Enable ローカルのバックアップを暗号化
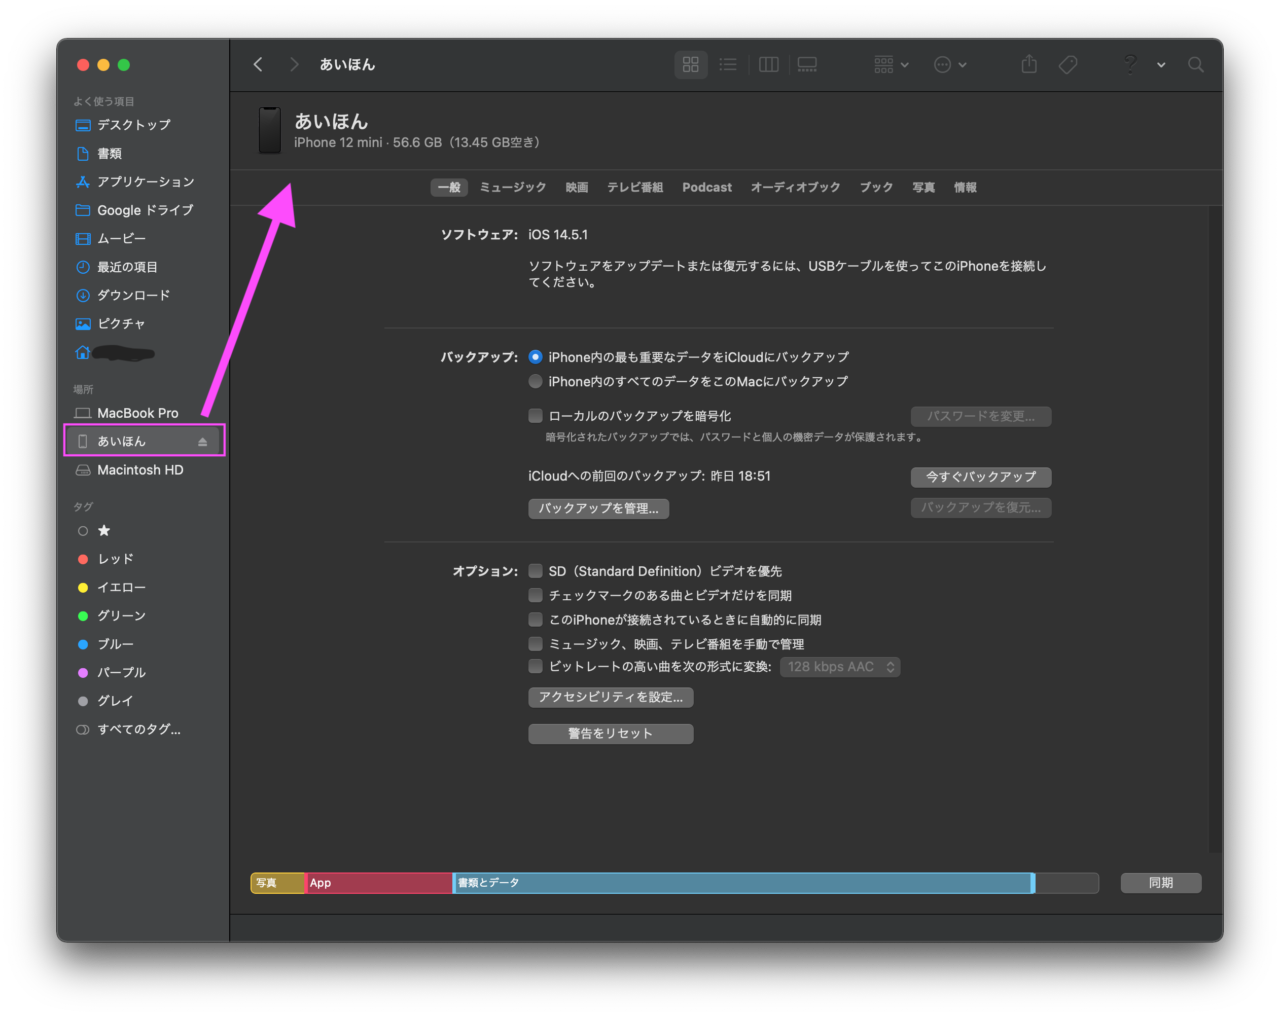Viewport: 1280px width, 1017px height. (535, 416)
